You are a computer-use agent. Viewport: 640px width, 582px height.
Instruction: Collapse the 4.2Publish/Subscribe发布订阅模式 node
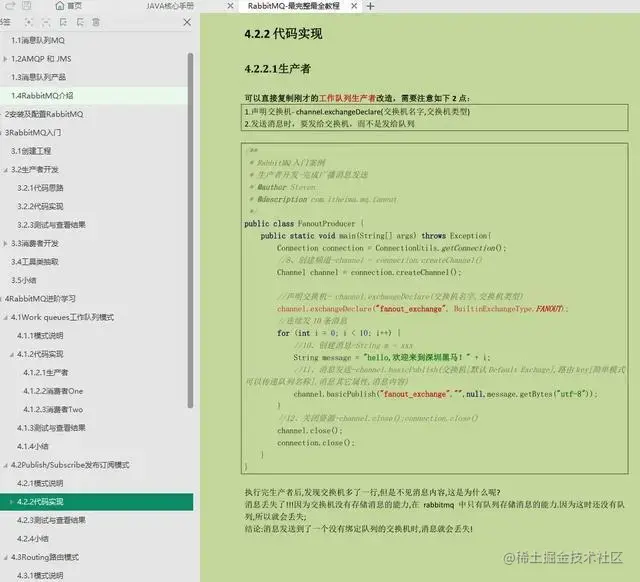(x=5, y=465)
